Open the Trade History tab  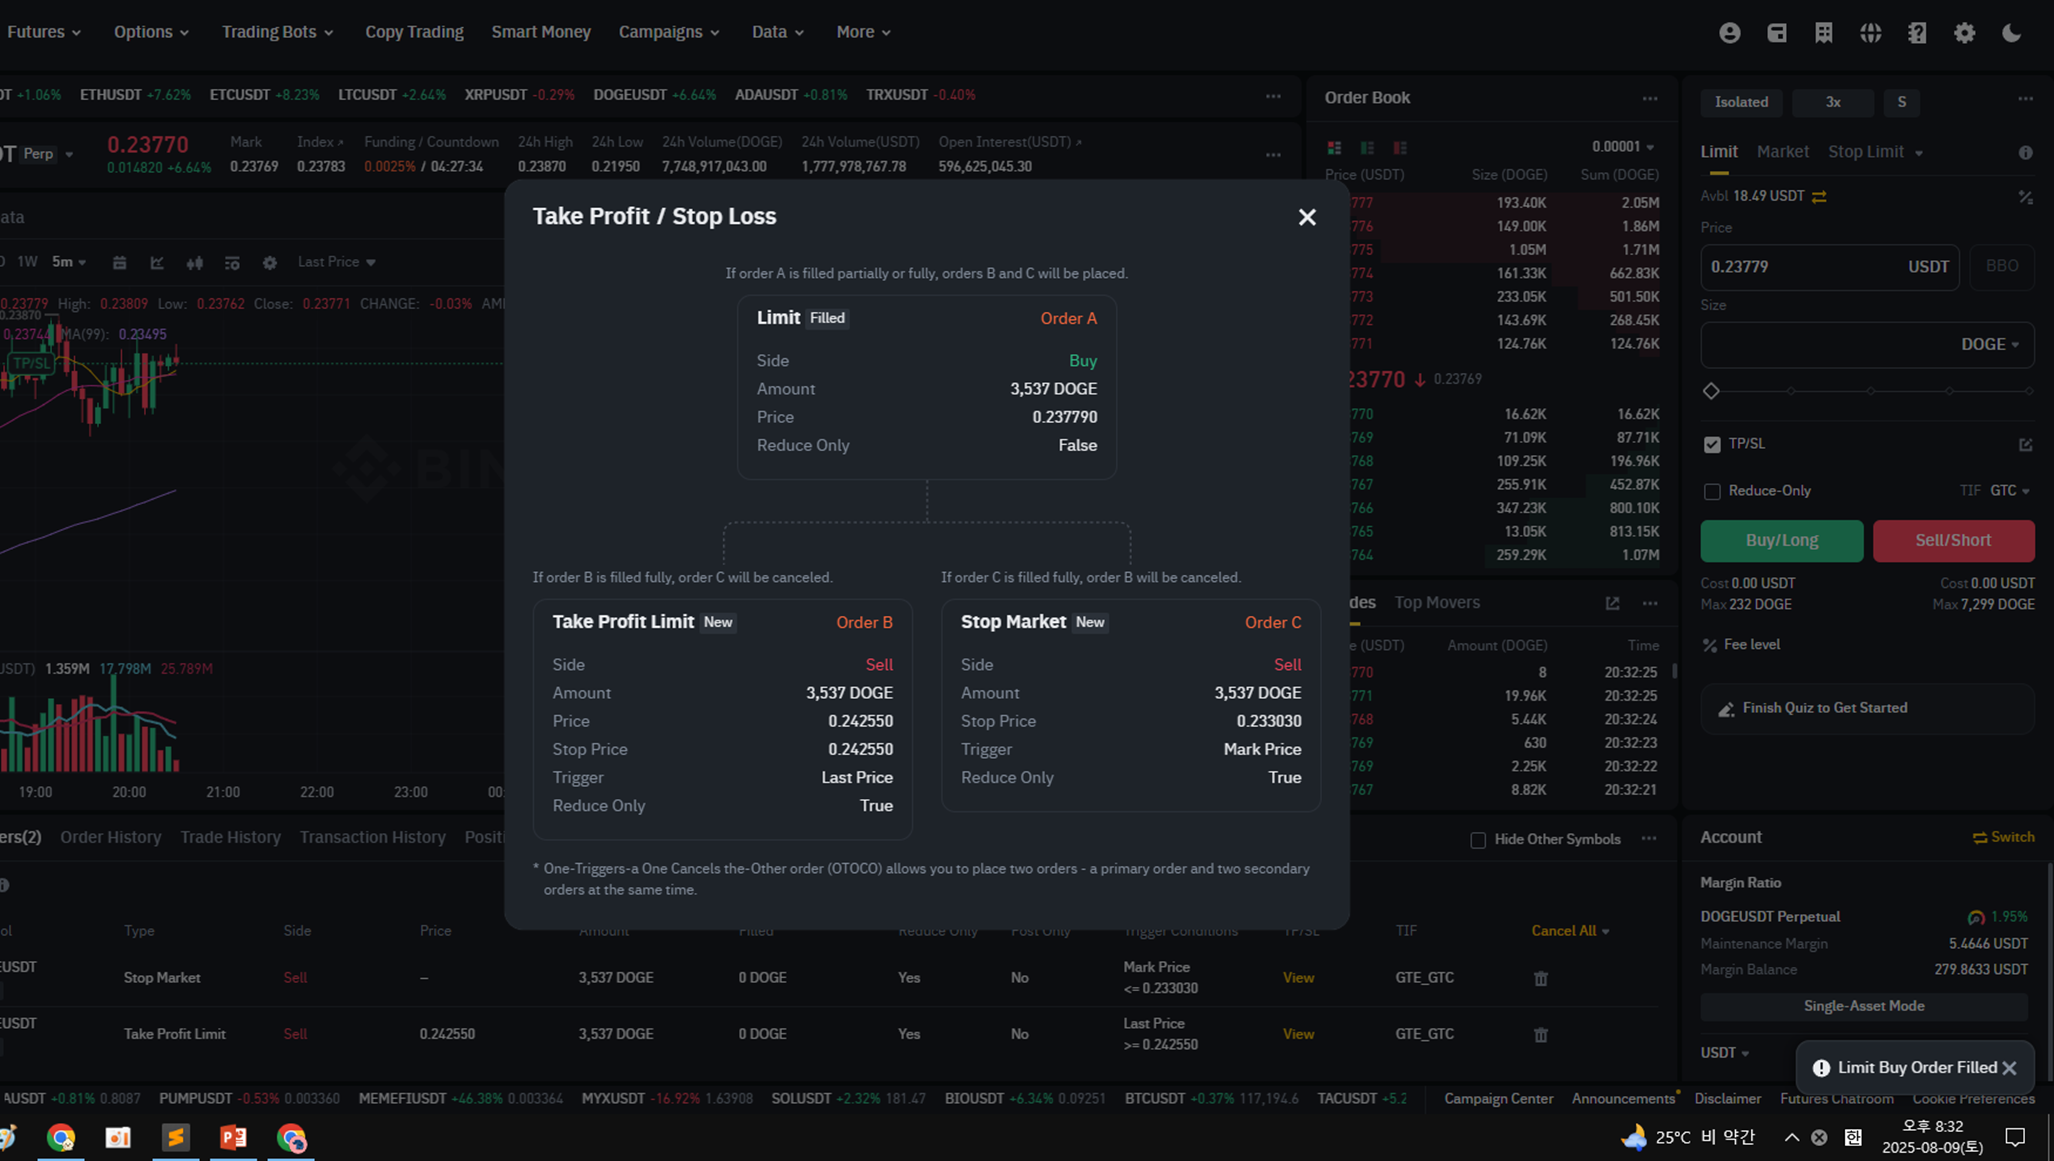tap(230, 837)
